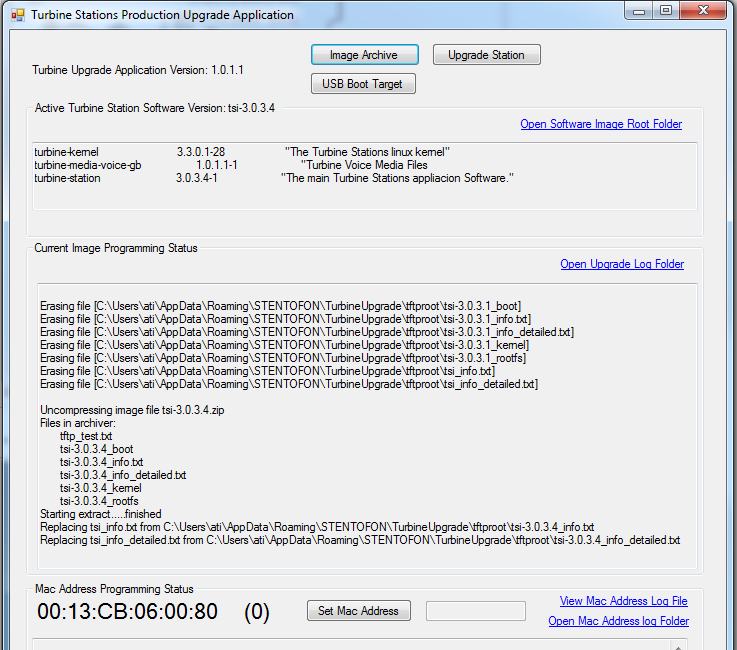Open the Upgrade Log Folder link

pos(622,264)
